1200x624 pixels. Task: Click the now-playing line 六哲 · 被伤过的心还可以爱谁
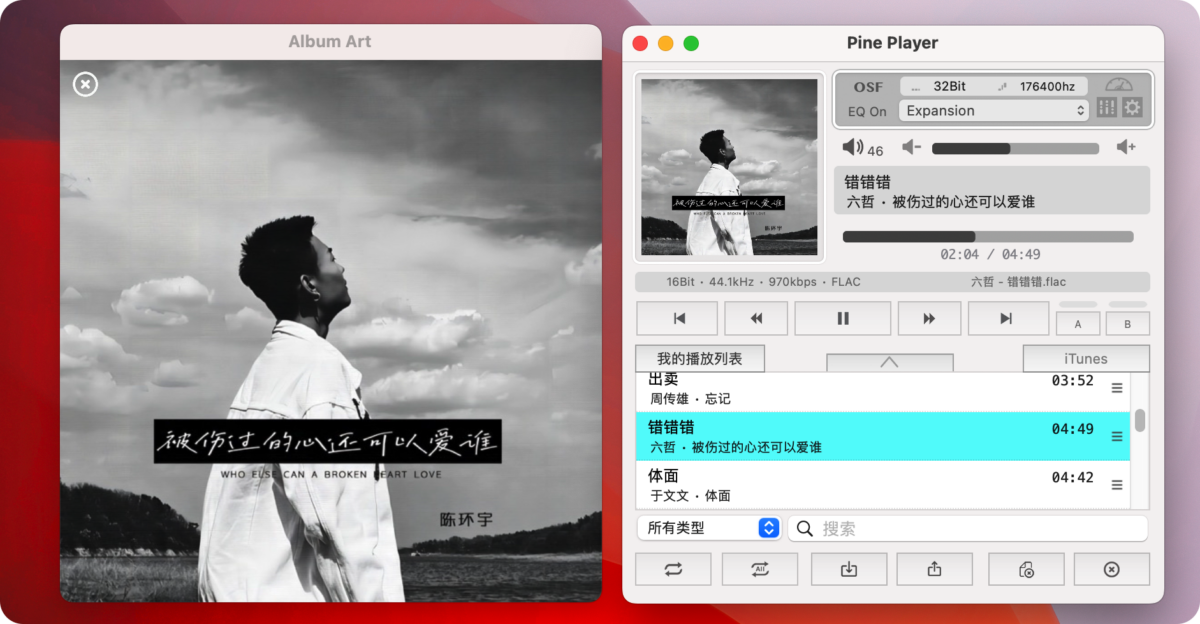(940, 202)
